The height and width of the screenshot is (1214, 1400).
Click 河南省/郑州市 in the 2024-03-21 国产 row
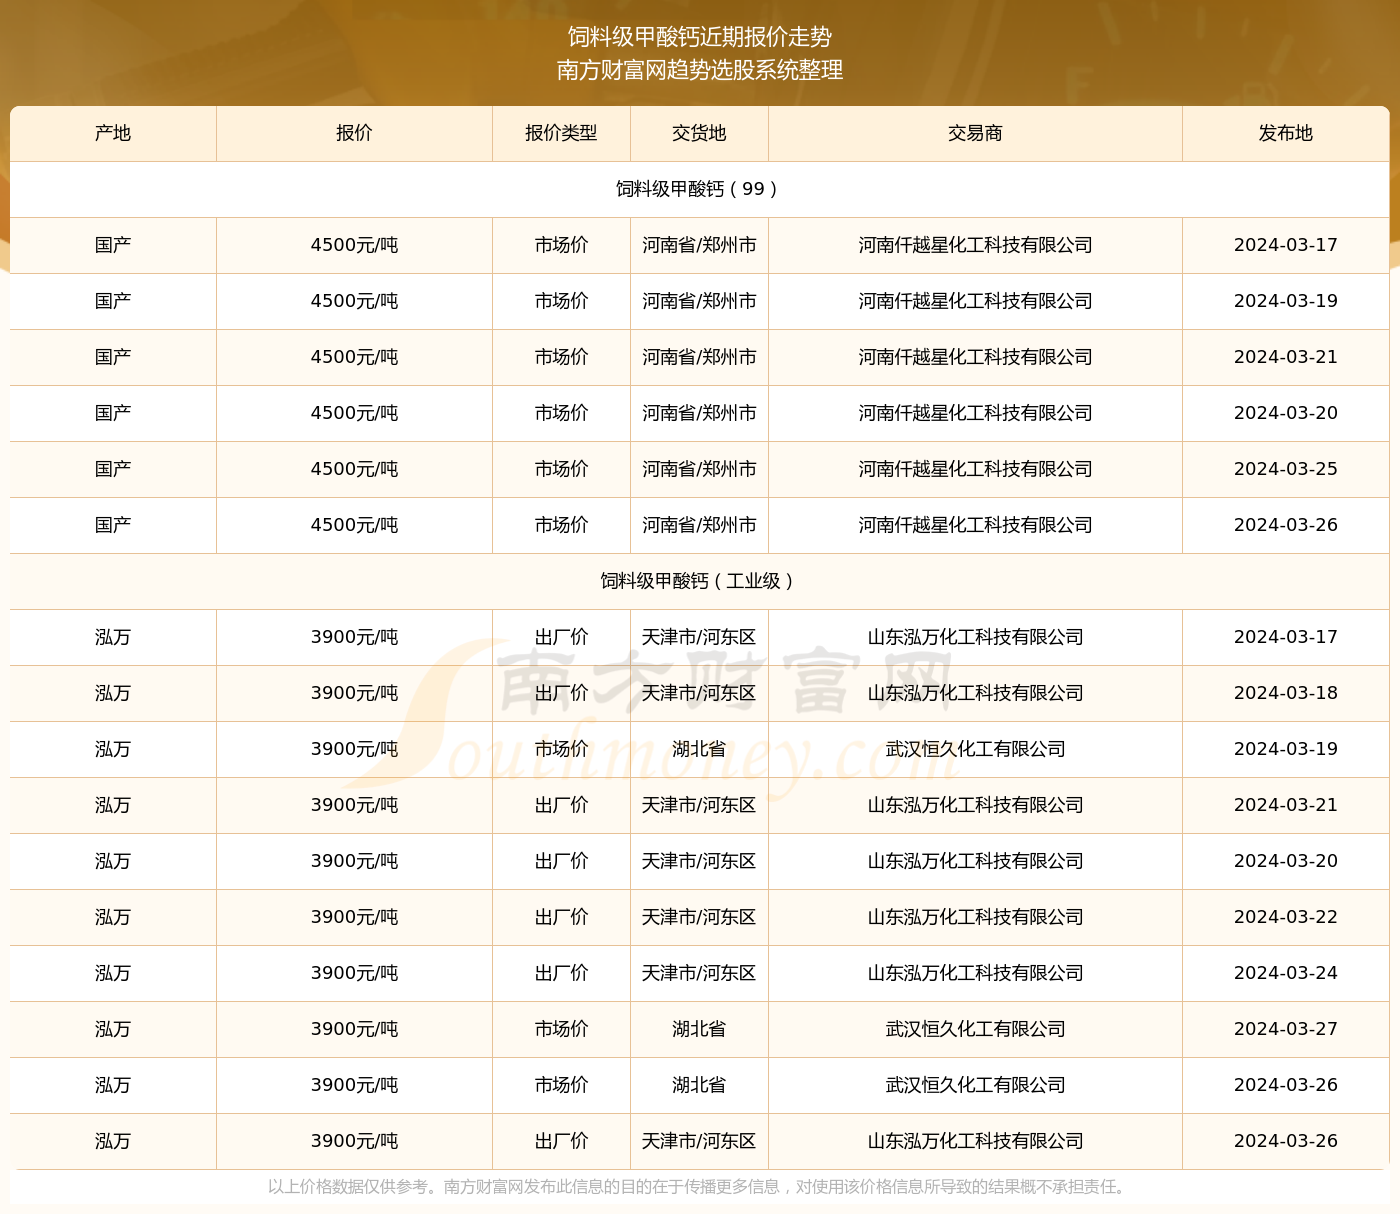699,357
